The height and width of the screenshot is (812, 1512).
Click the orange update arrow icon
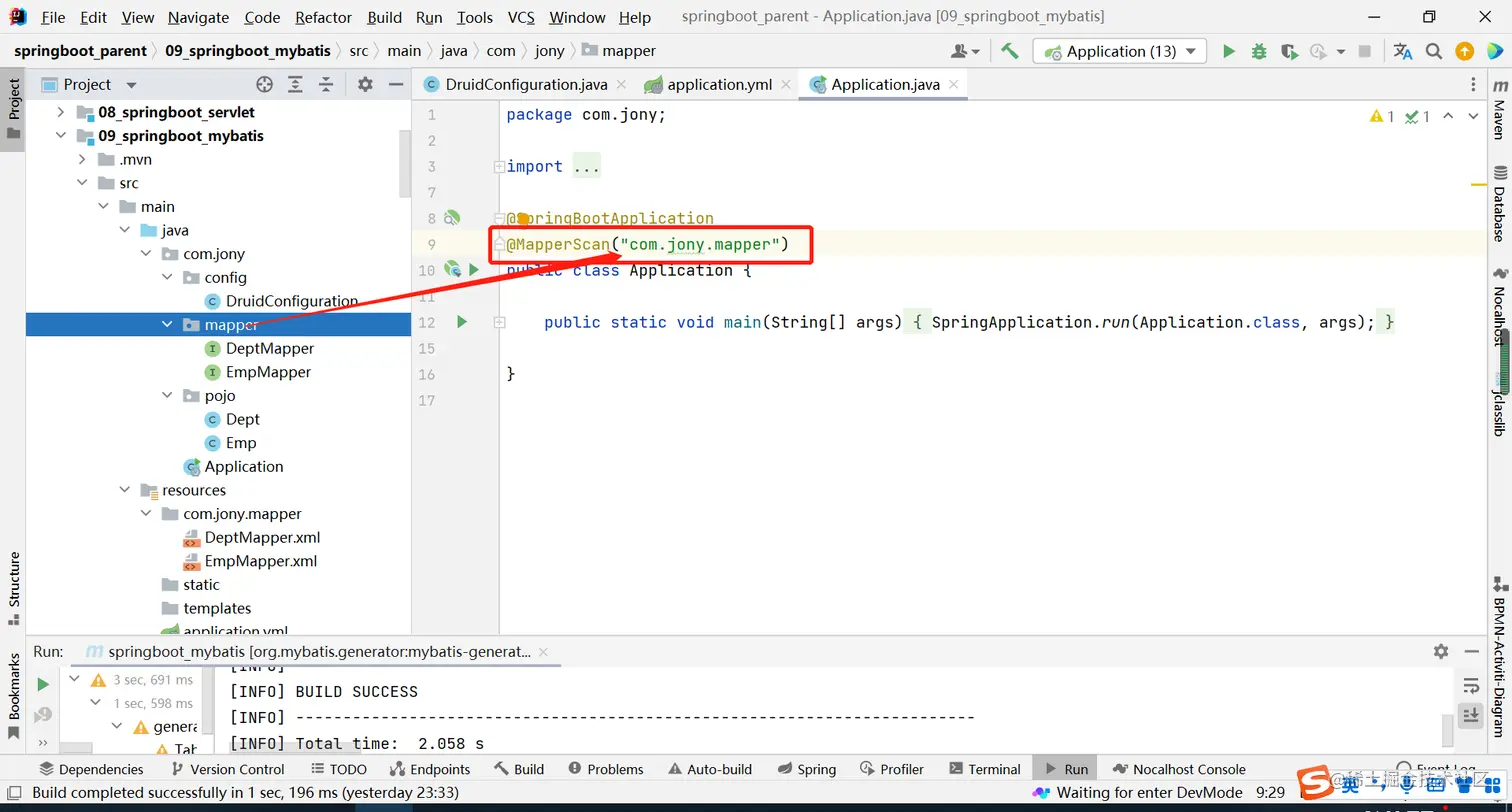1464,51
